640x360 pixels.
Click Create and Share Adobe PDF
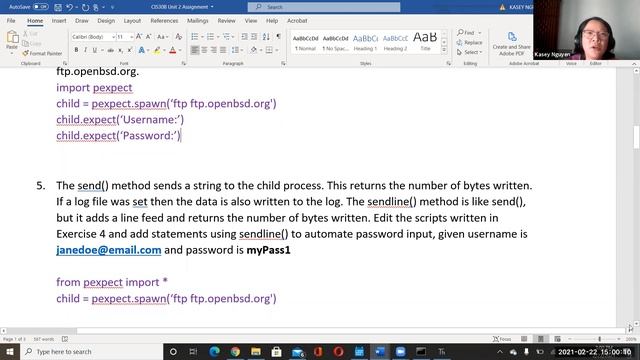click(x=511, y=44)
